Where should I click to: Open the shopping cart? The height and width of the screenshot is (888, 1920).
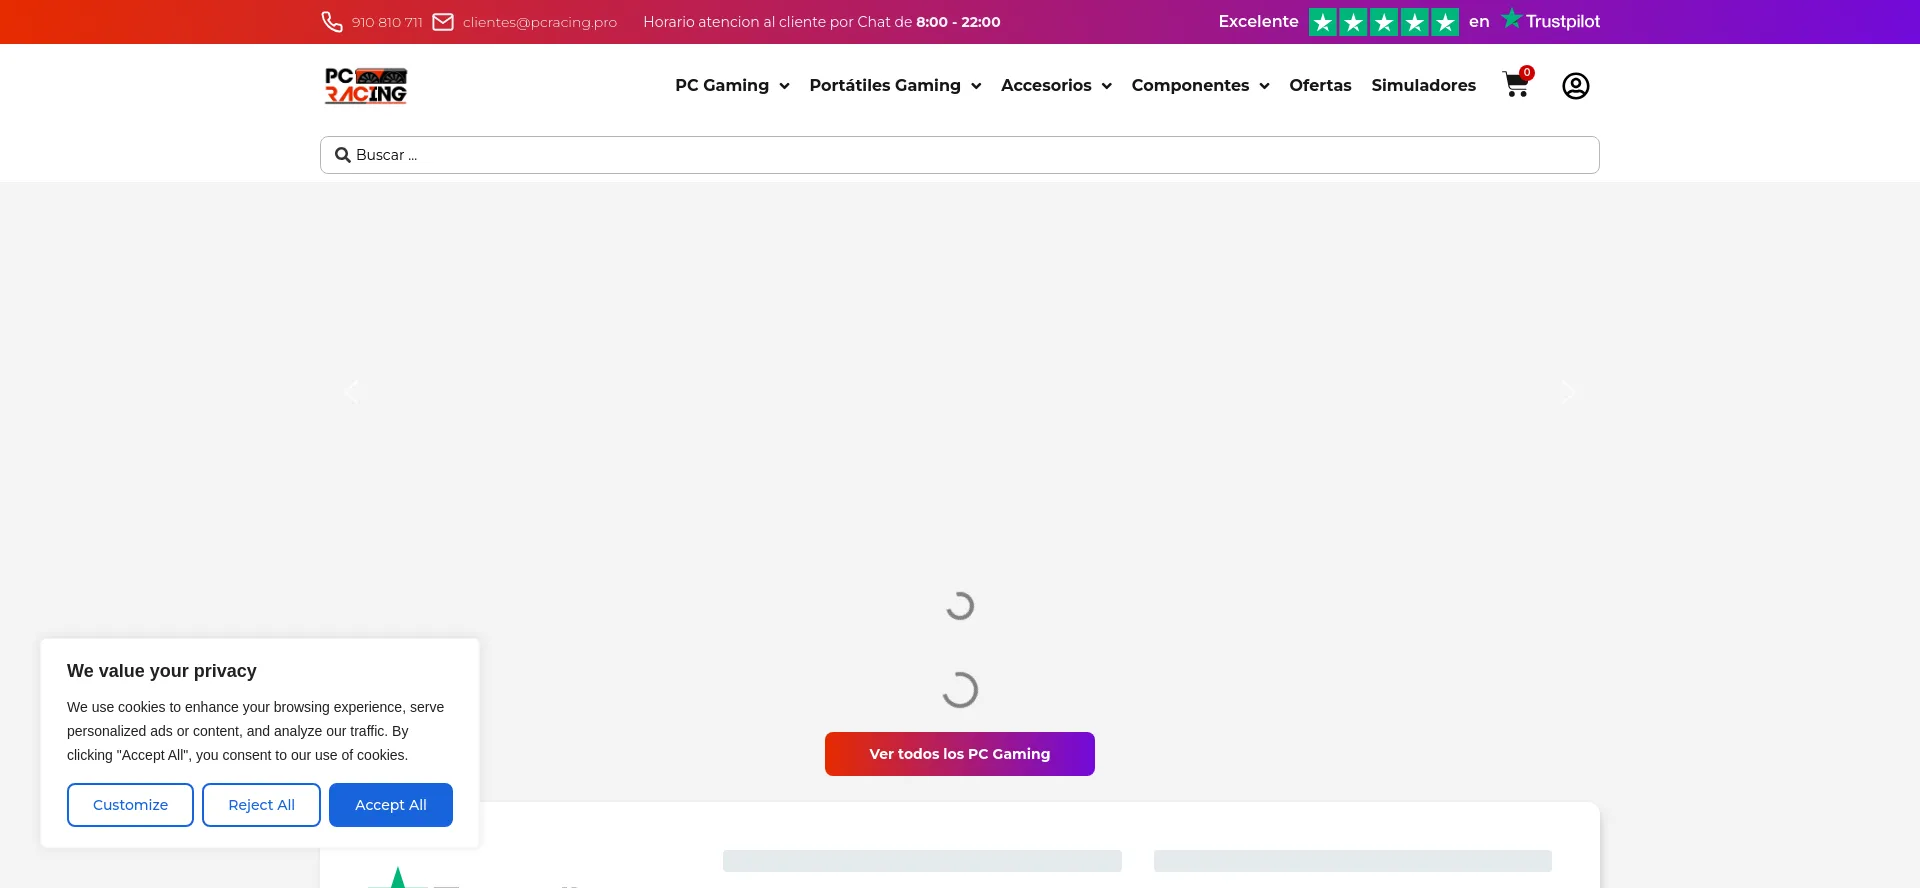point(1516,85)
